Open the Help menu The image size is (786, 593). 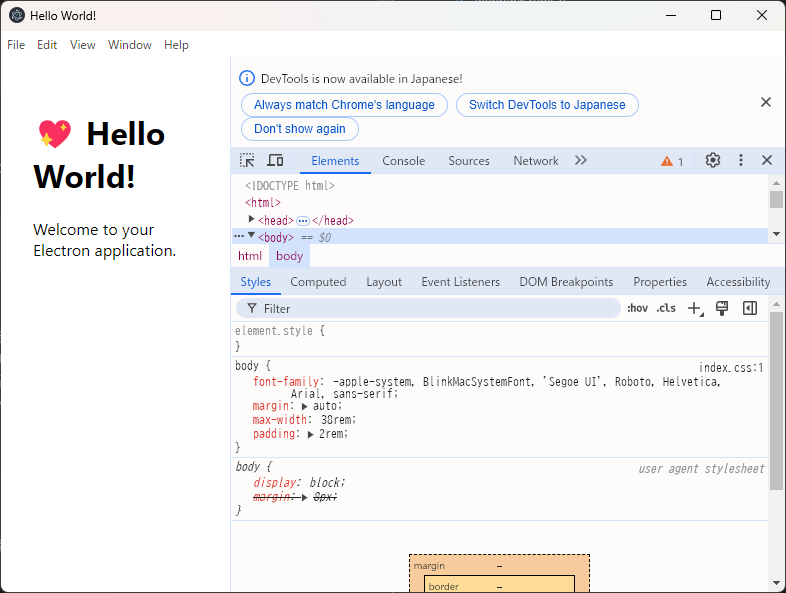(176, 45)
